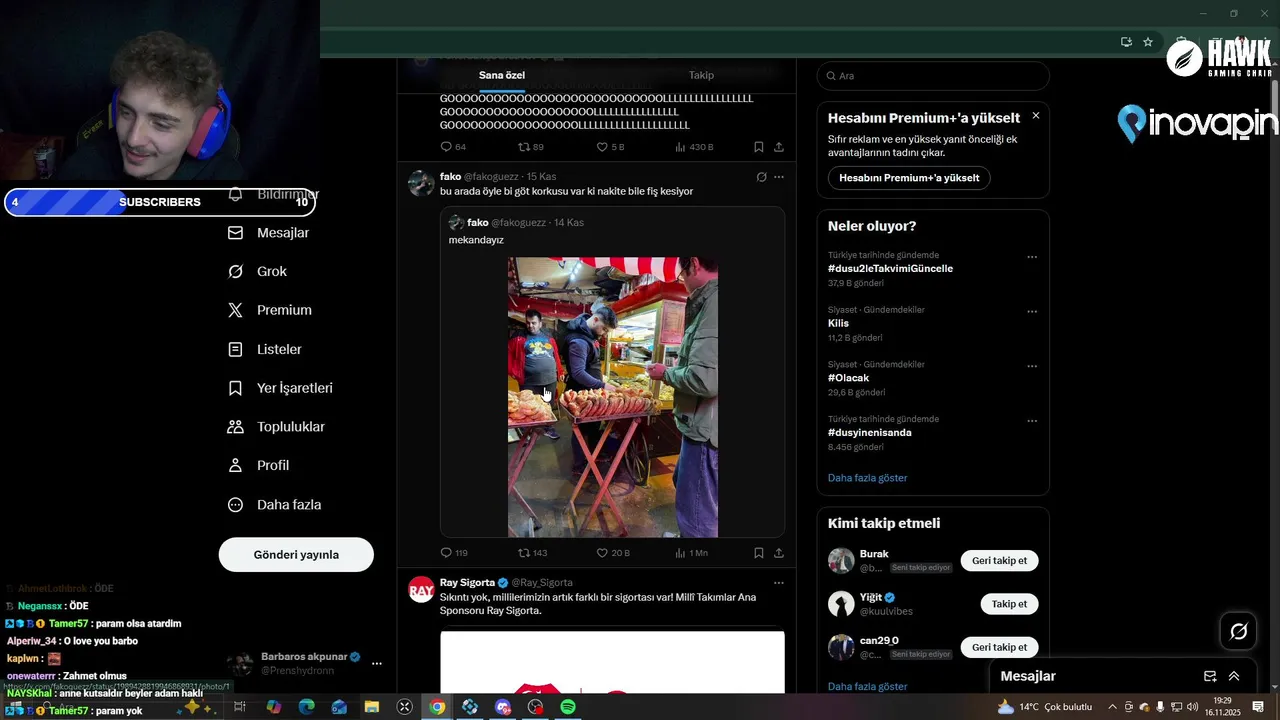Open Task View from the taskbar
This screenshot has height=720, width=1280.
click(x=240, y=707)
